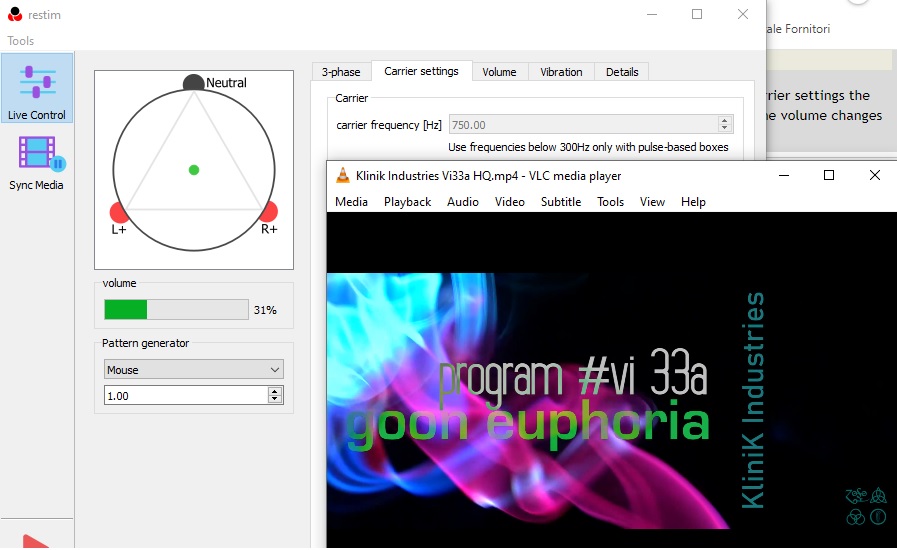Maximize the restim window
The width and height of the screenshot is (897, 550).
point(697,14)
